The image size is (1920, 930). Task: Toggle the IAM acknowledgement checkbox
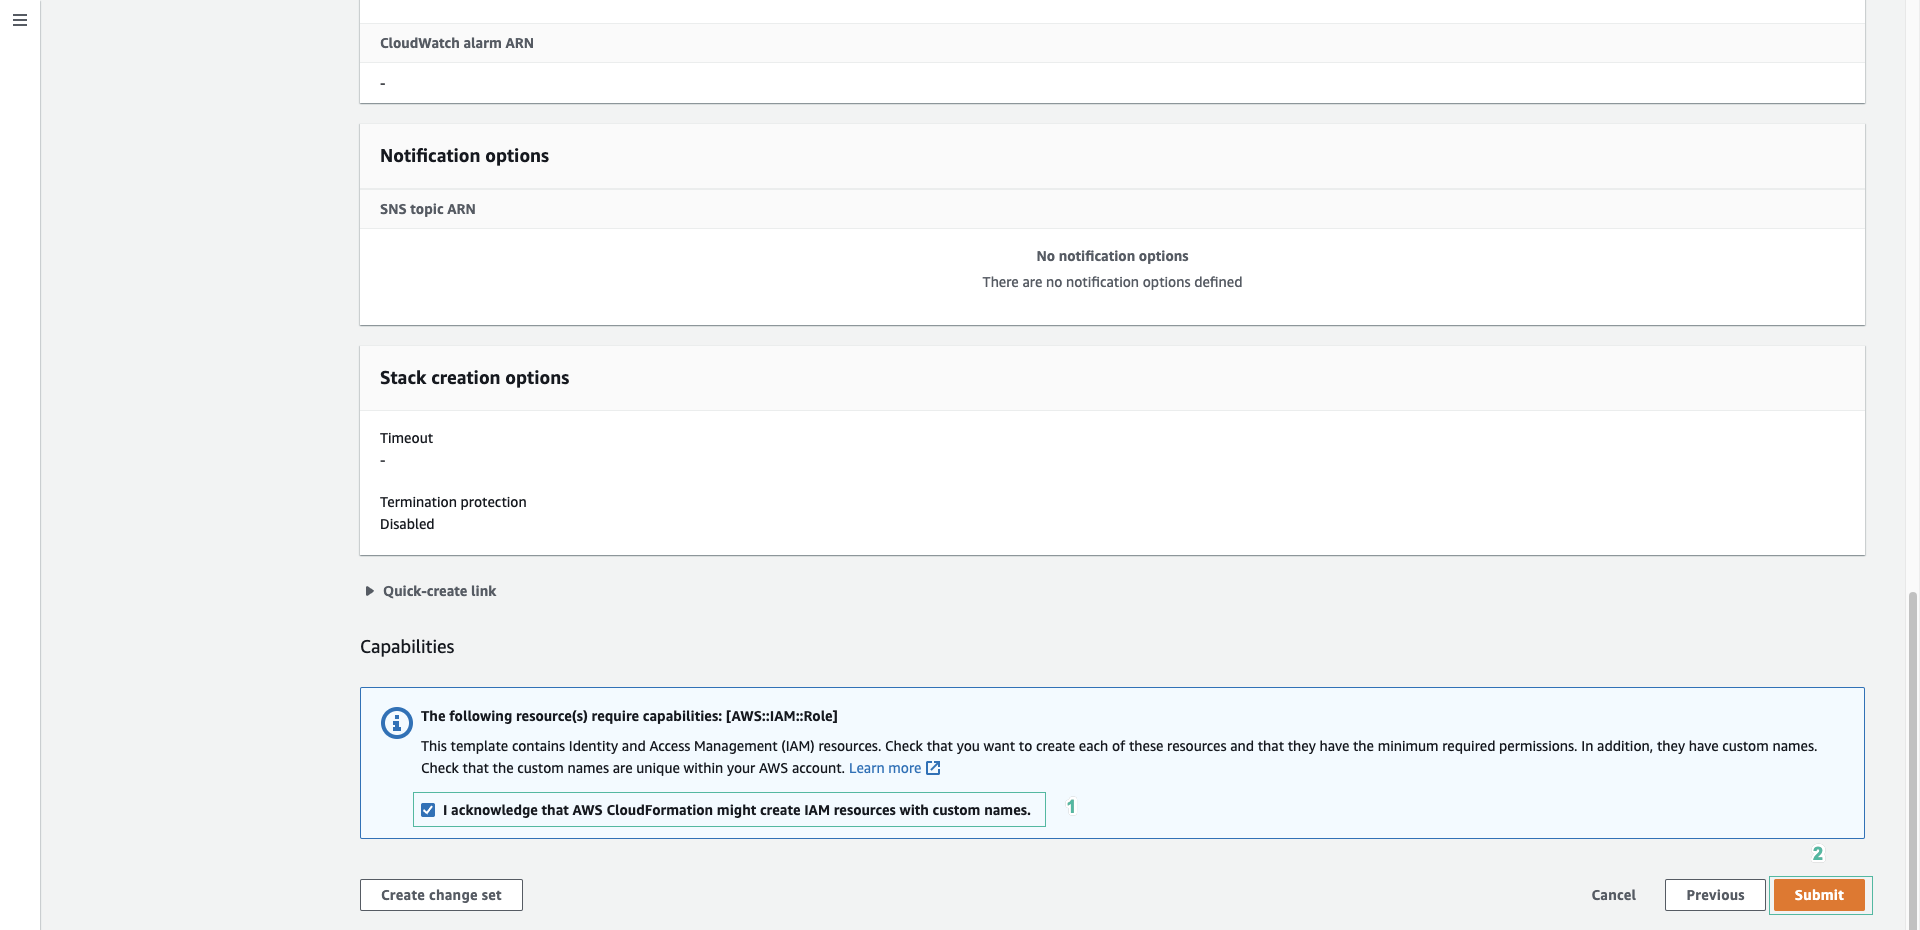click(428, 810)
